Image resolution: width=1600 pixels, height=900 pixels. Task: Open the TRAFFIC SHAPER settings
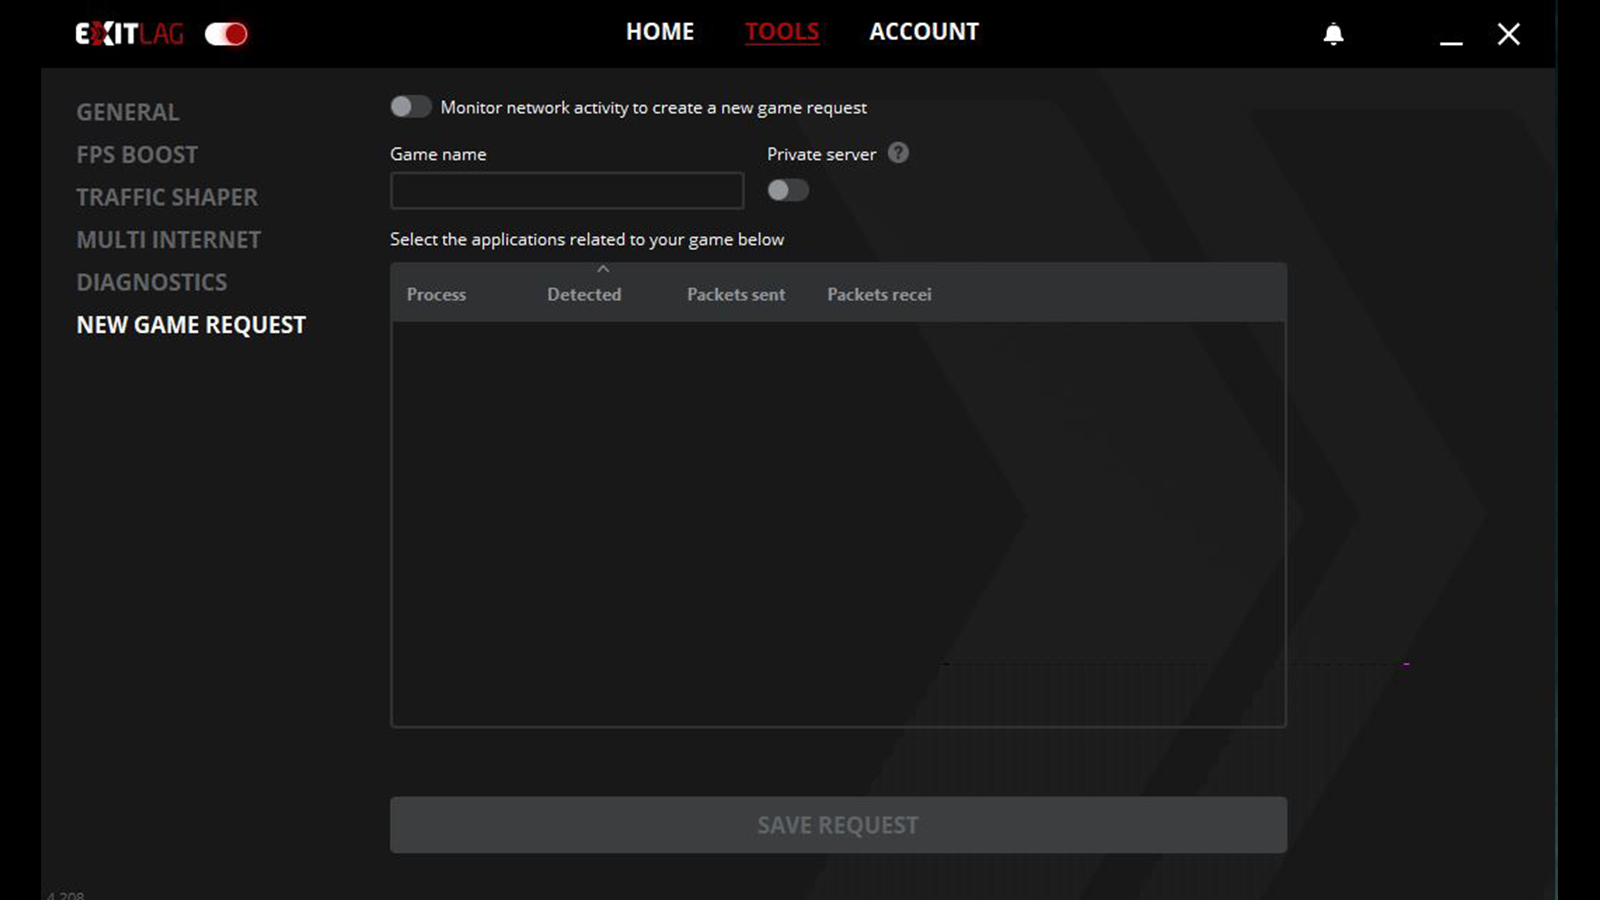point(167,197)
